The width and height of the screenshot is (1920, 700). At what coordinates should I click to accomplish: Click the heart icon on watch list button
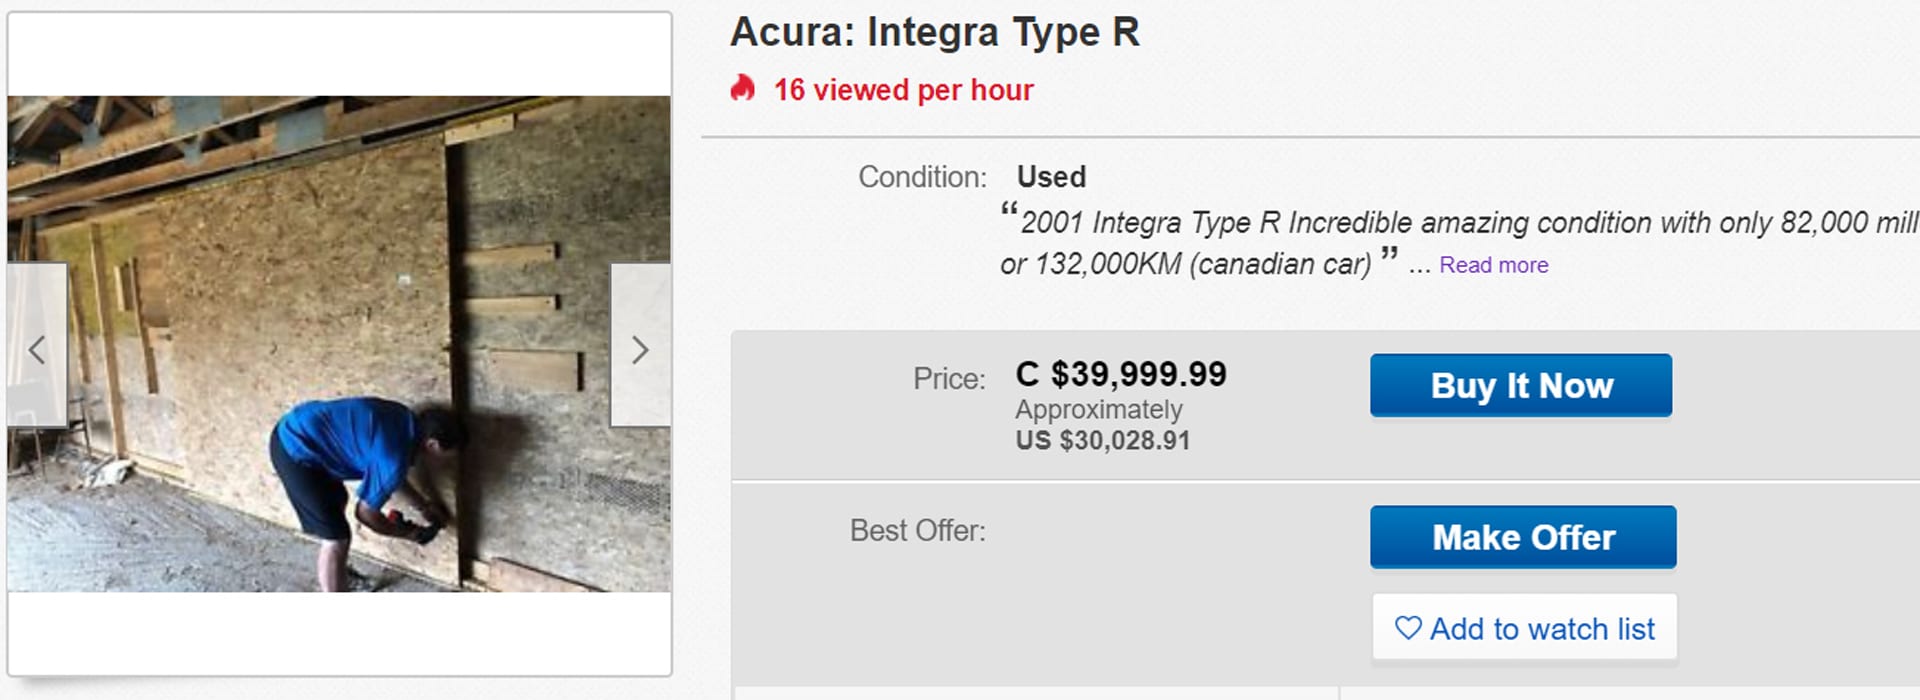coord(1408,628)
